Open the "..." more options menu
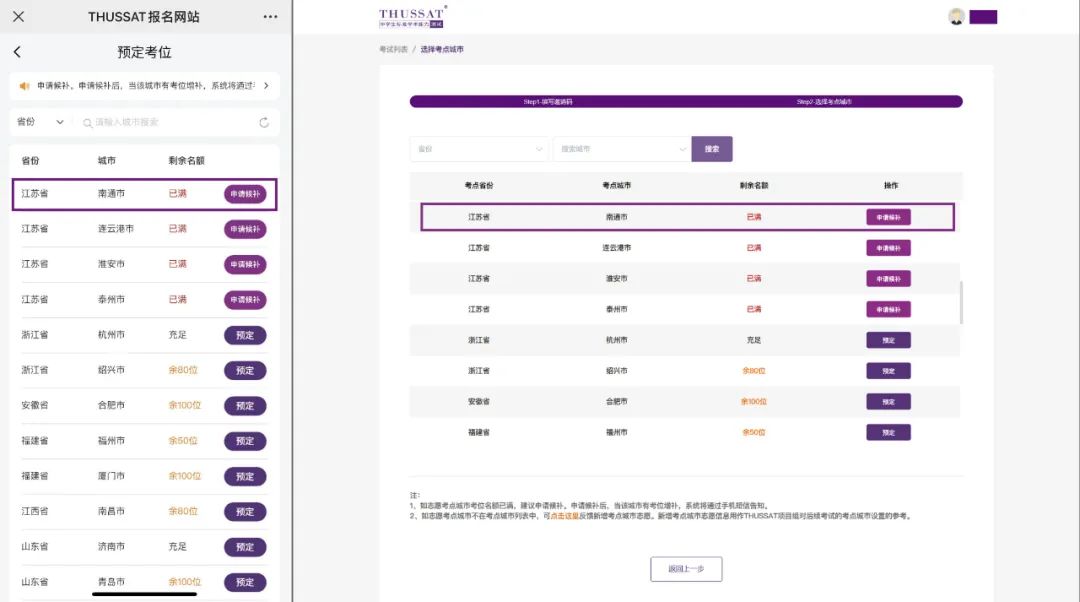This screenshot has width=1080, height=602. click(268, 16)
